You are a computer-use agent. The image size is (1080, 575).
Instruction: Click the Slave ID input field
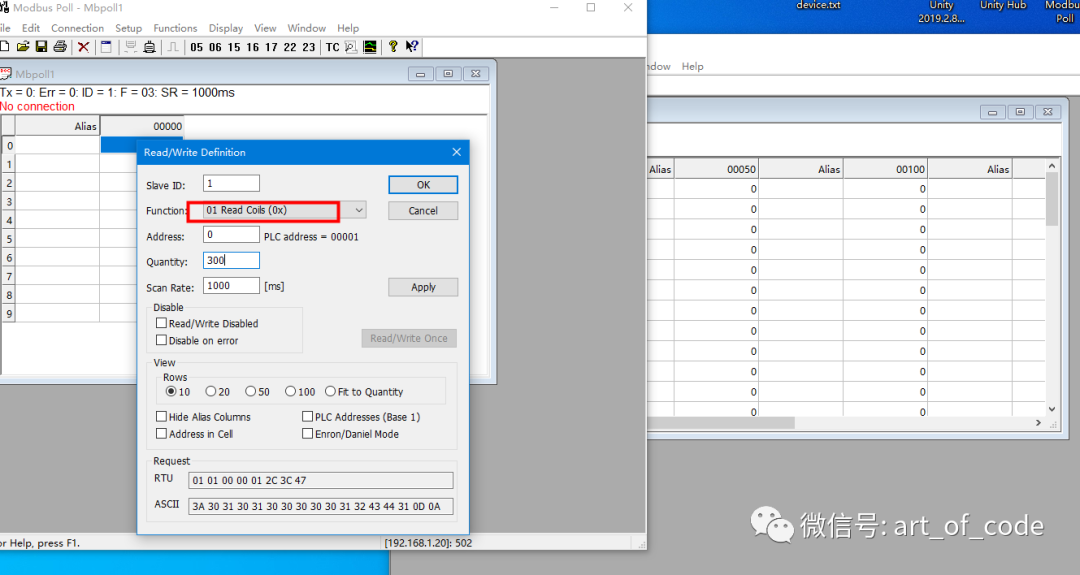pos(231,183)
